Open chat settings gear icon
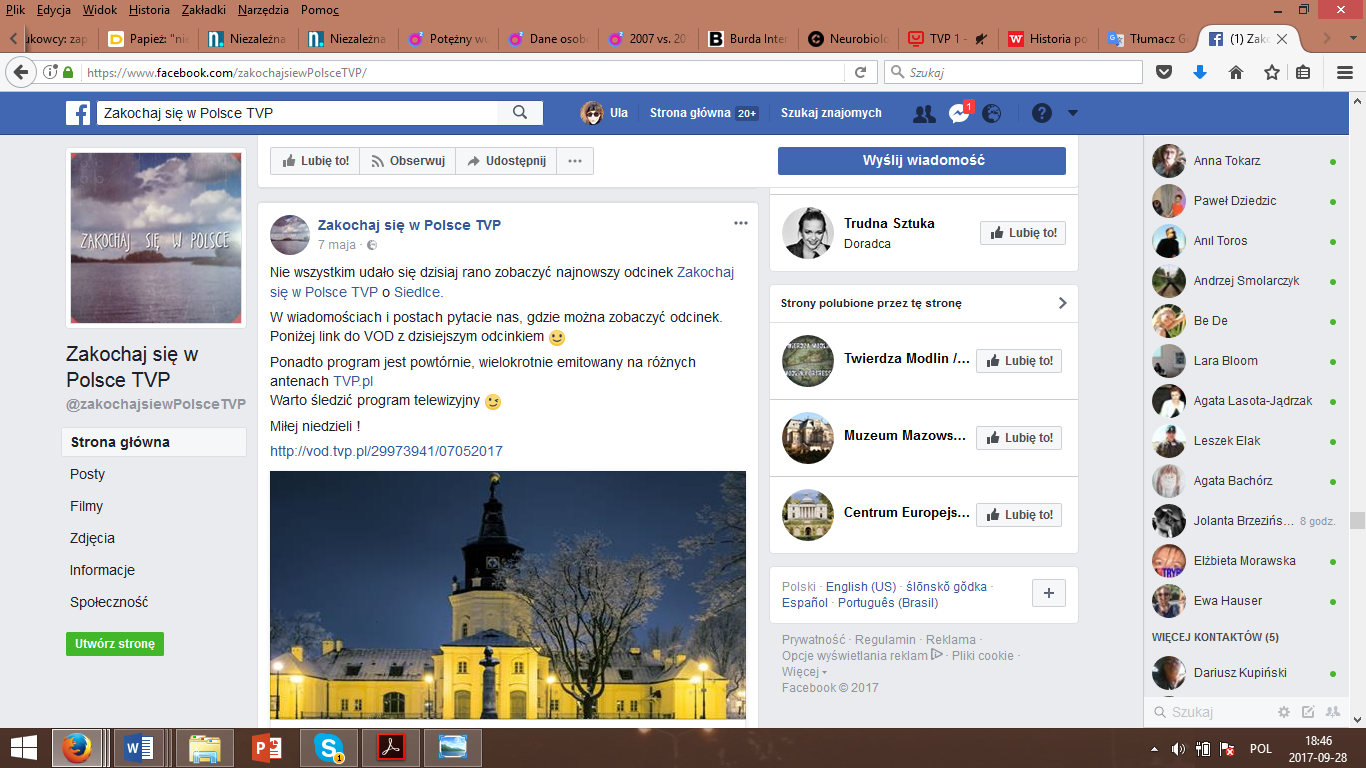 point(1284,712)
